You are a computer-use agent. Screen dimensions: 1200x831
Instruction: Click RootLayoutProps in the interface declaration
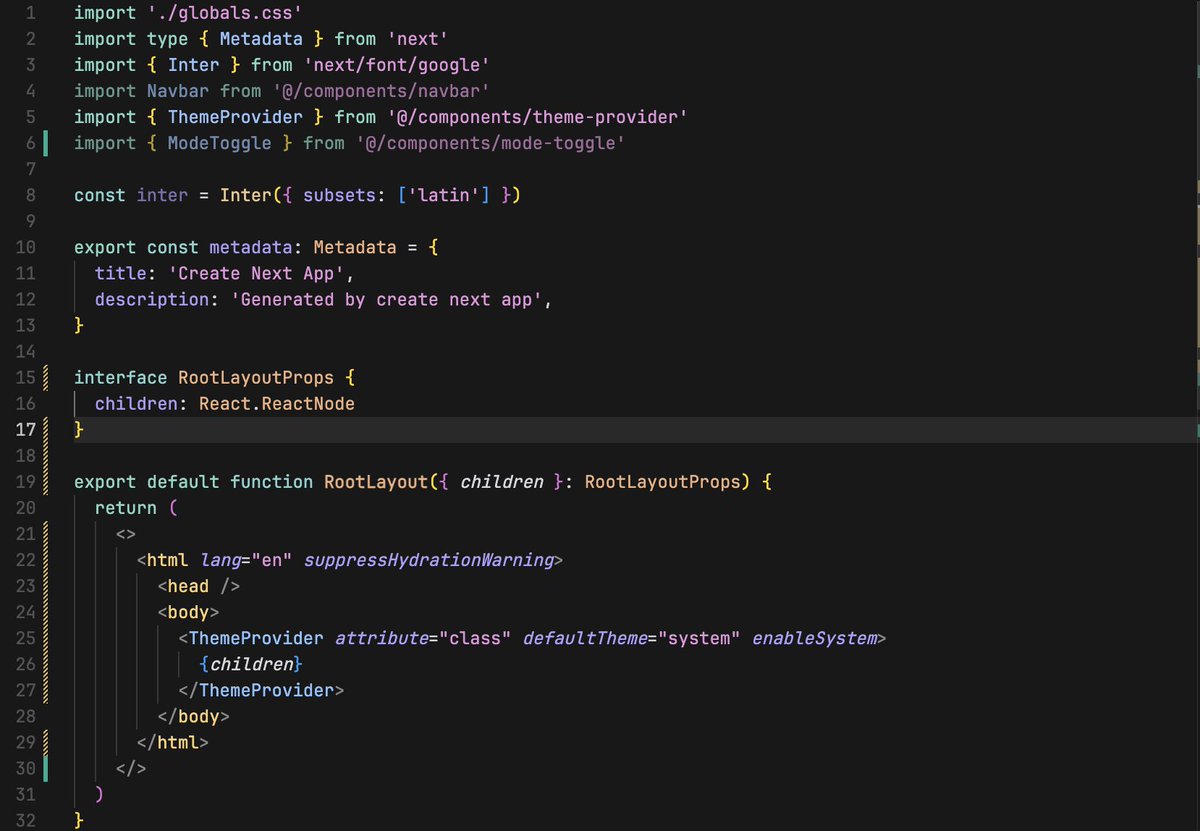click(256, 377)
